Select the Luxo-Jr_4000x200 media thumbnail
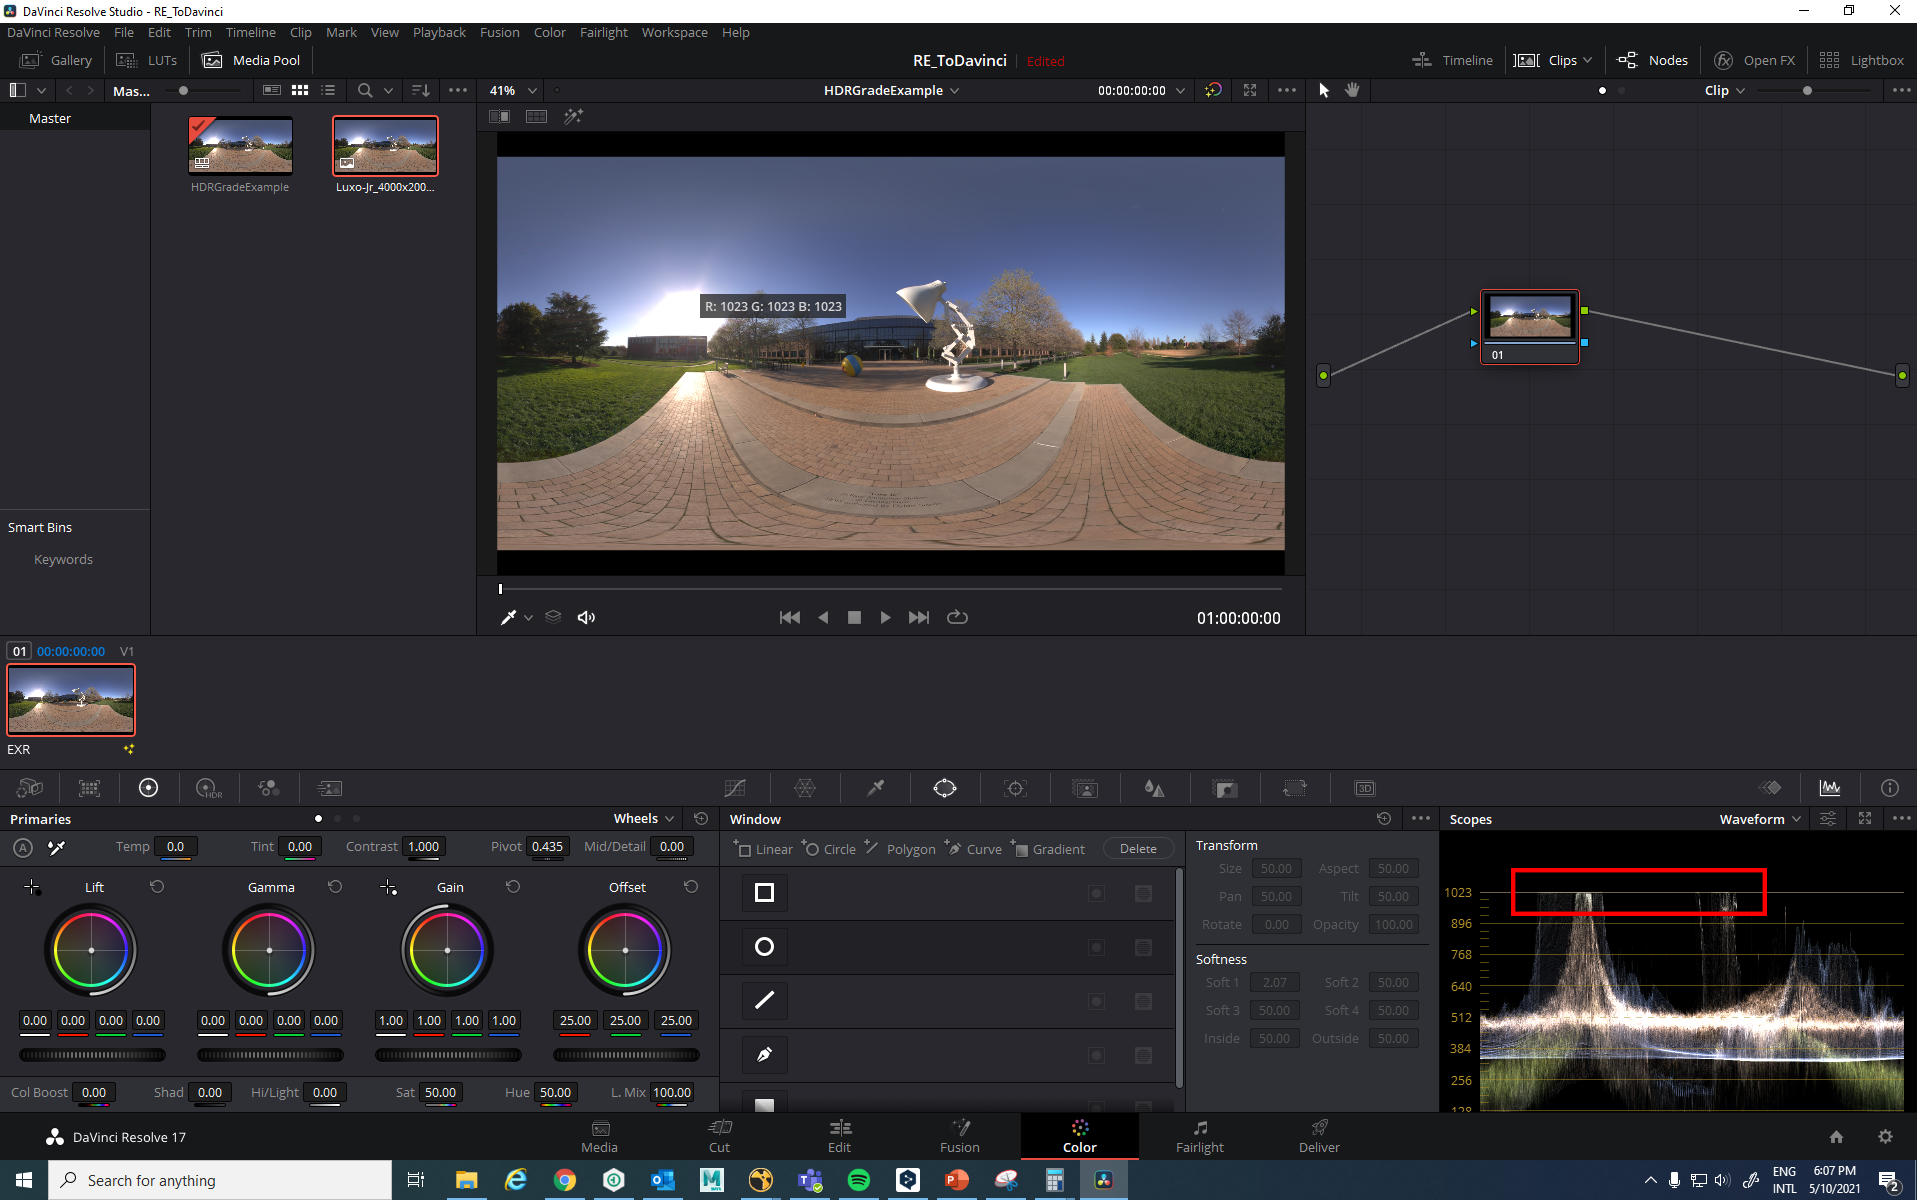 point(385,146)
